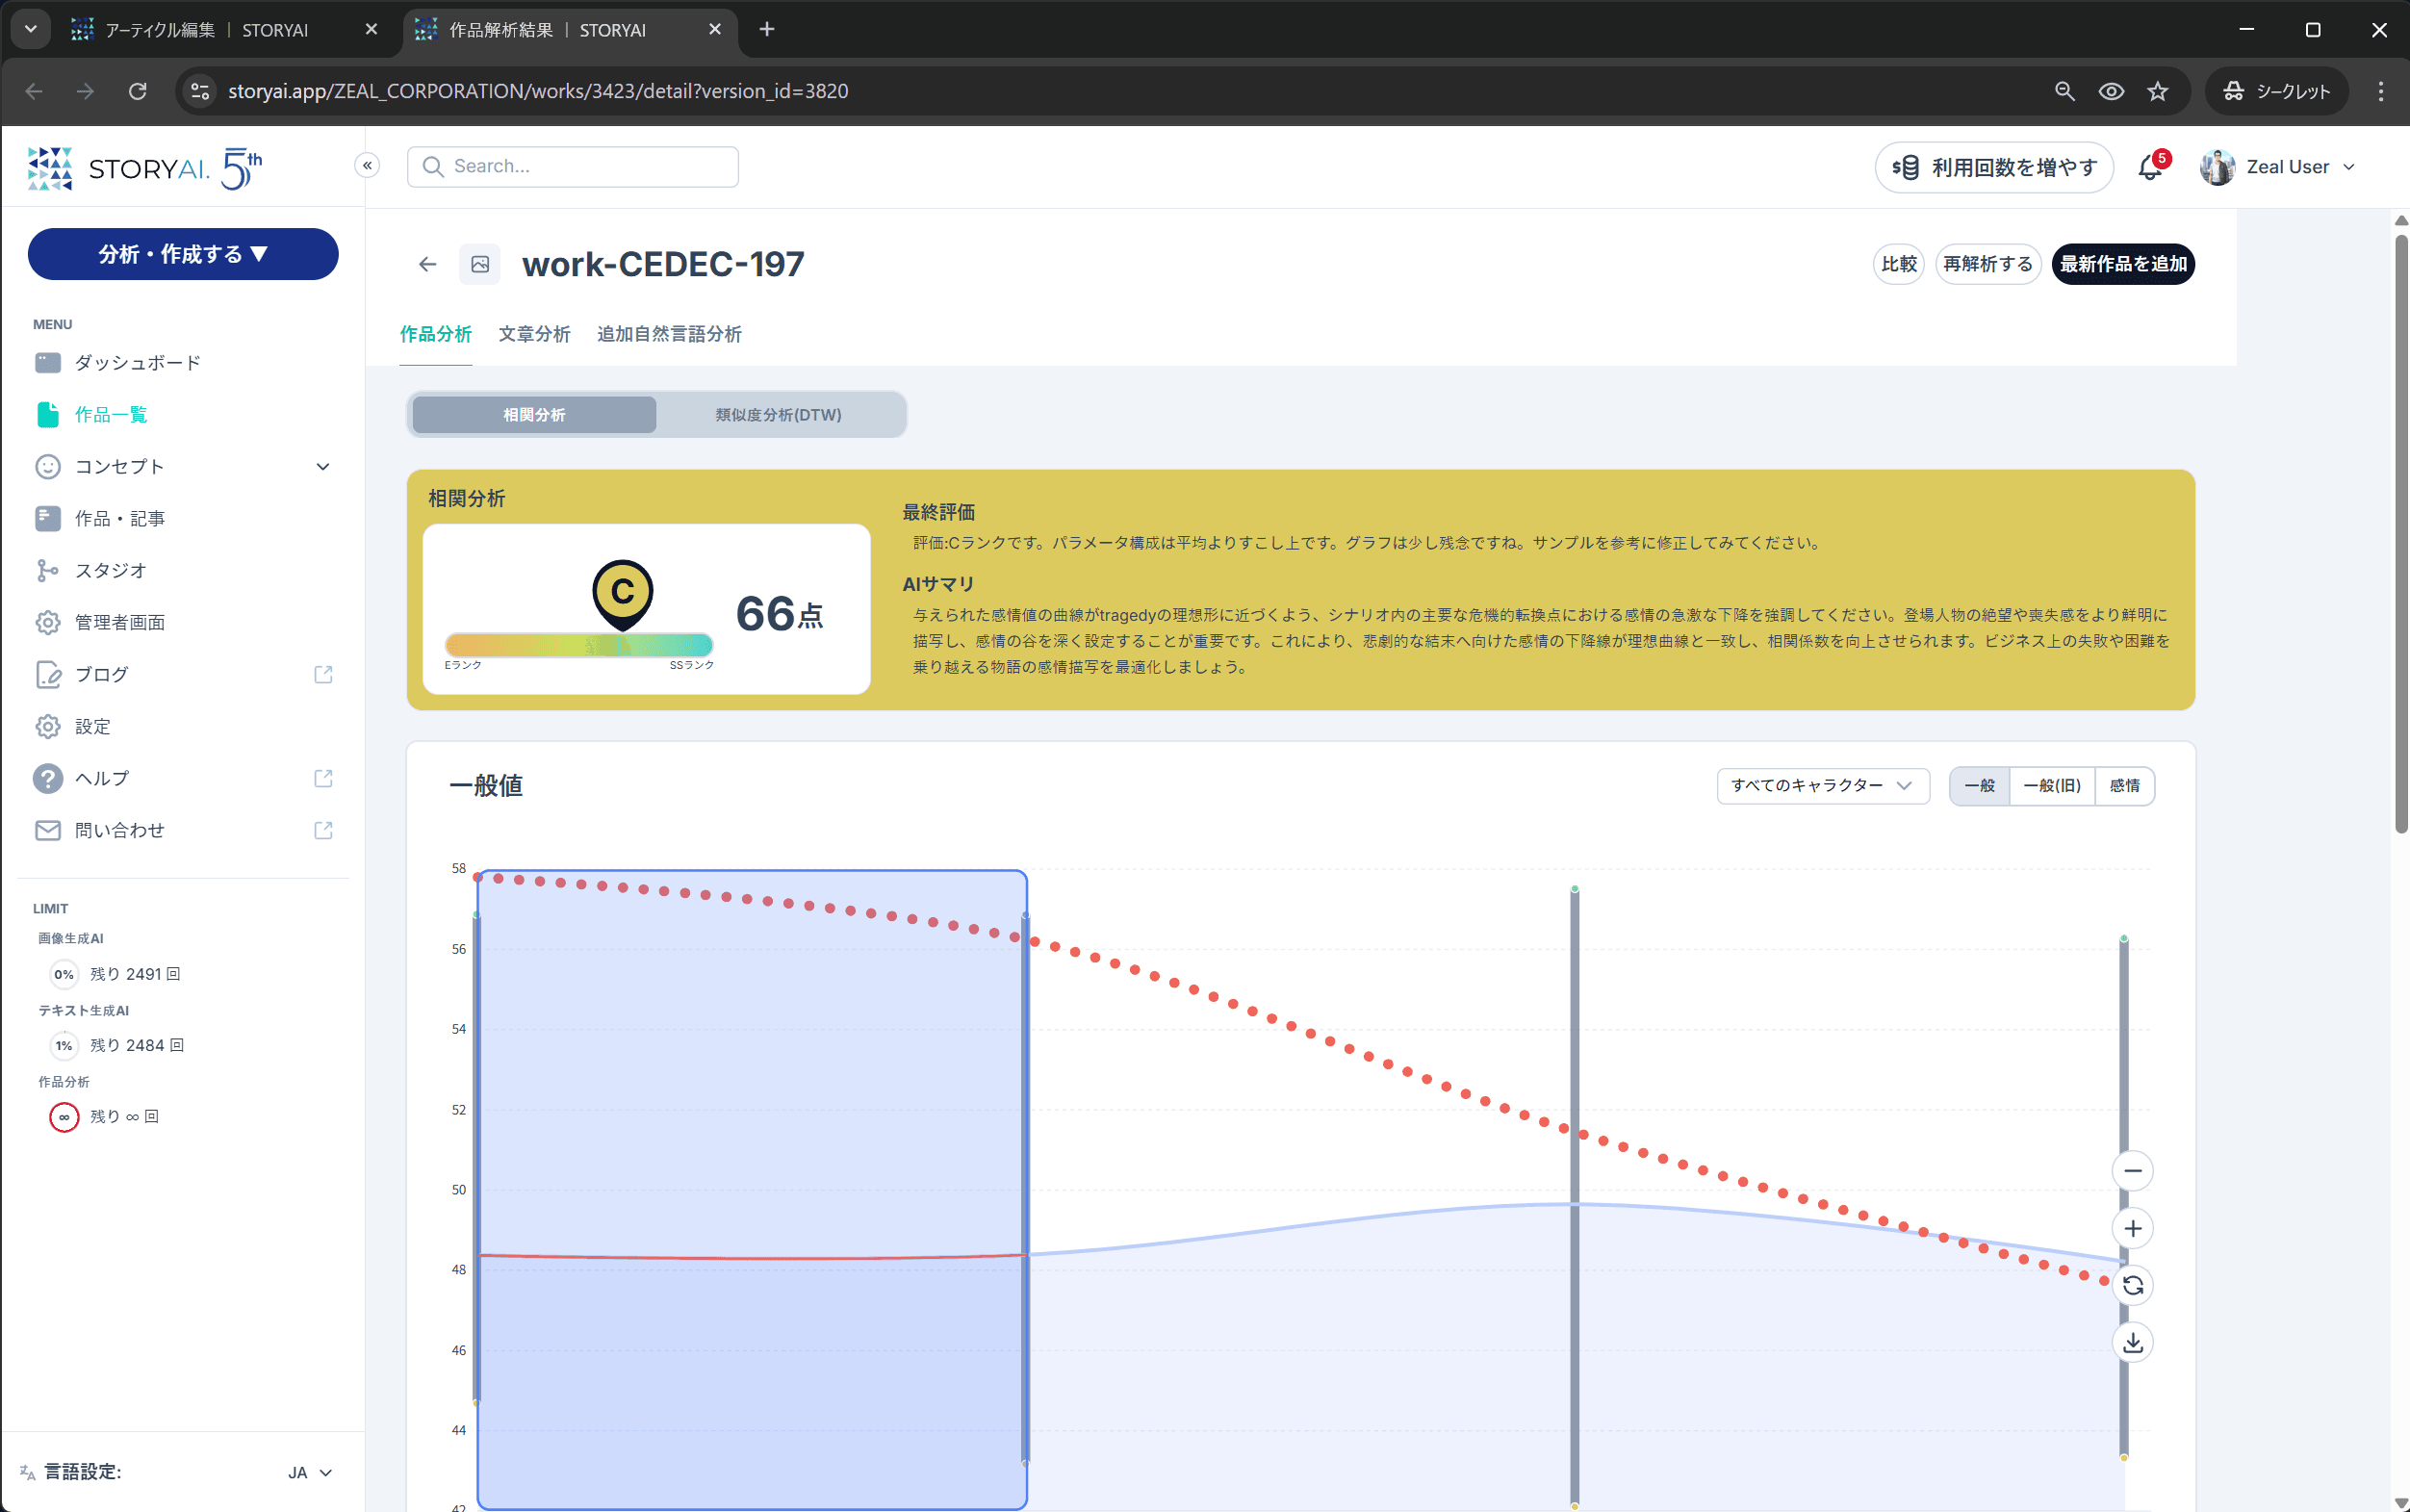Viewport: 2410px width, 1512px height.
Task: Download the chart image
Action: coord(2132,1343)
